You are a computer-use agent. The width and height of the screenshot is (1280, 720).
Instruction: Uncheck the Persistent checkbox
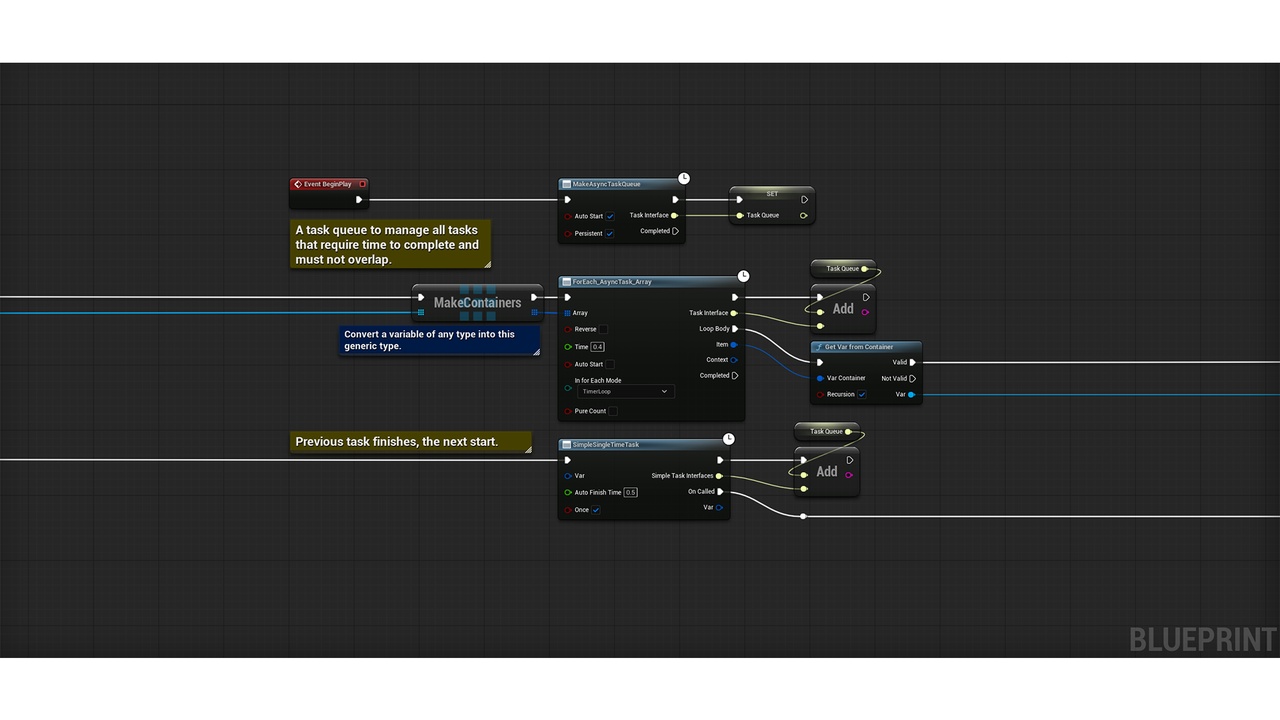(x=610, y=233)
